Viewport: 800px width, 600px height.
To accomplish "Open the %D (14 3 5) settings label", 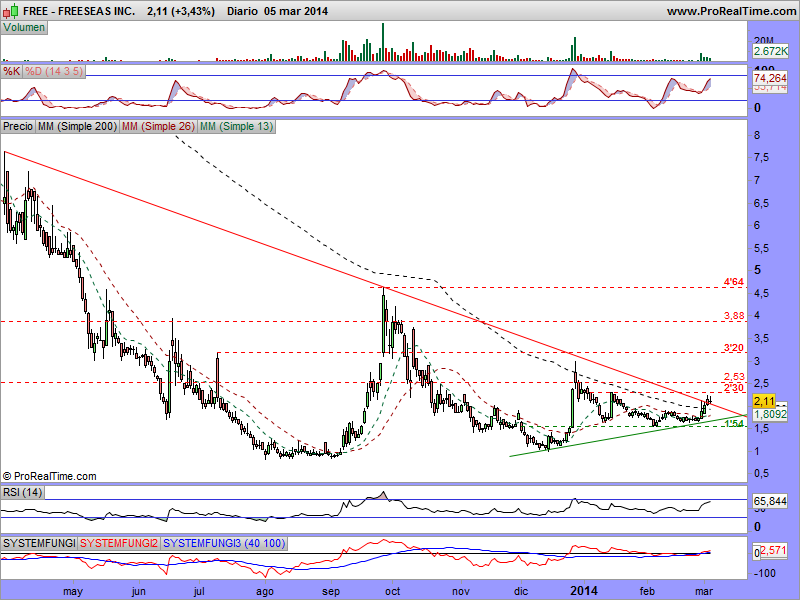I will 54,71.
